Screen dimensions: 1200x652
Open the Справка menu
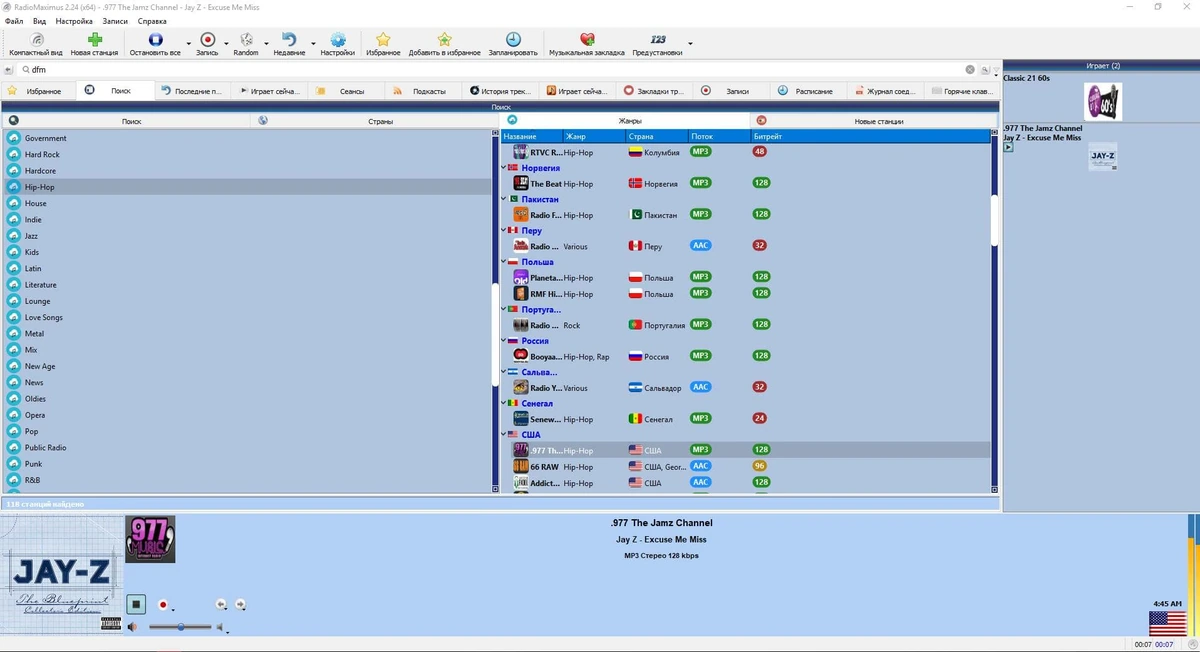(152, 21)
